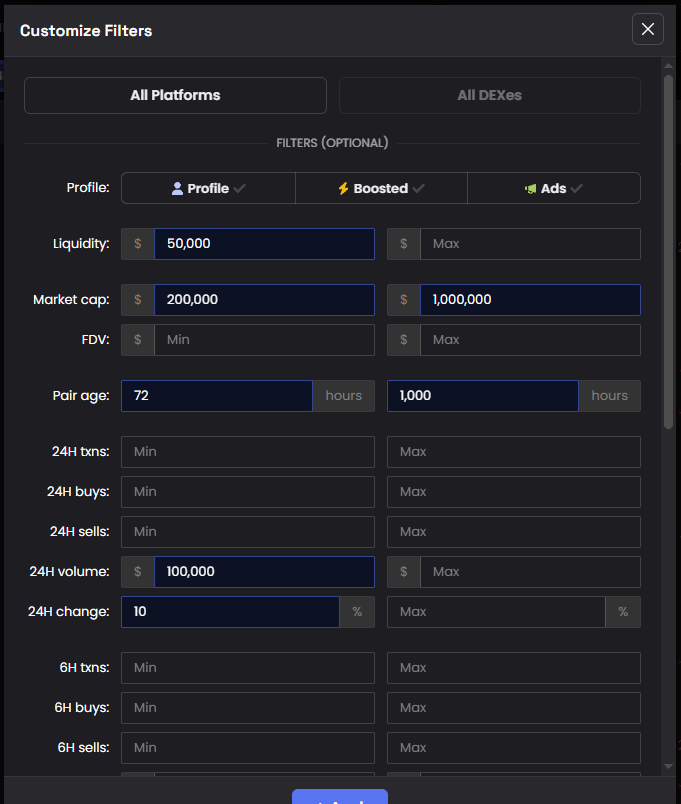Click the Customize Filters title

pyautogui.click(x=86, y=31)
